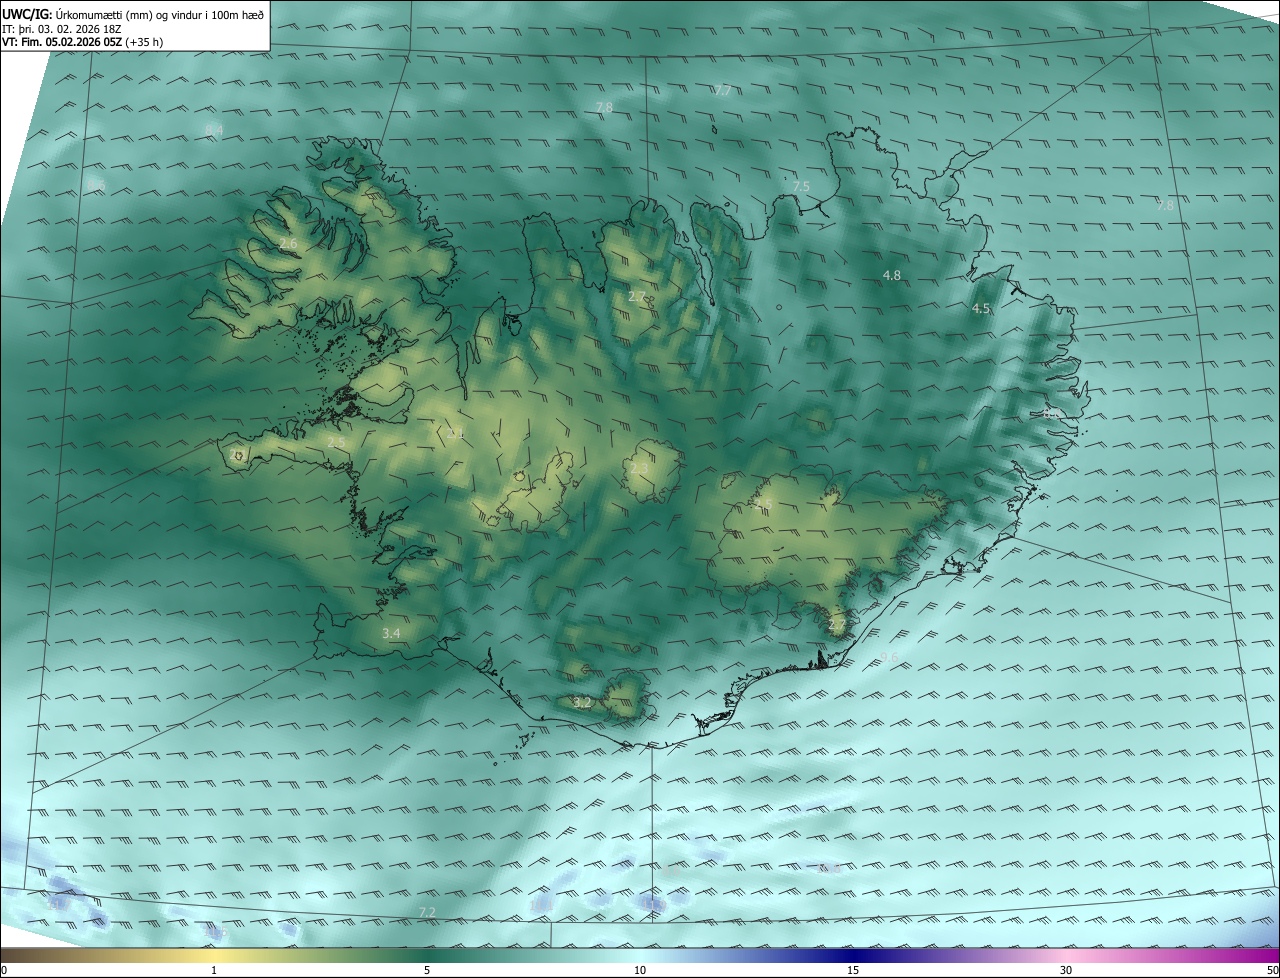Click the 9.6 value off the coast
Image resolution: width=1280 pixels, height=978 pixels.
point(889,657)
